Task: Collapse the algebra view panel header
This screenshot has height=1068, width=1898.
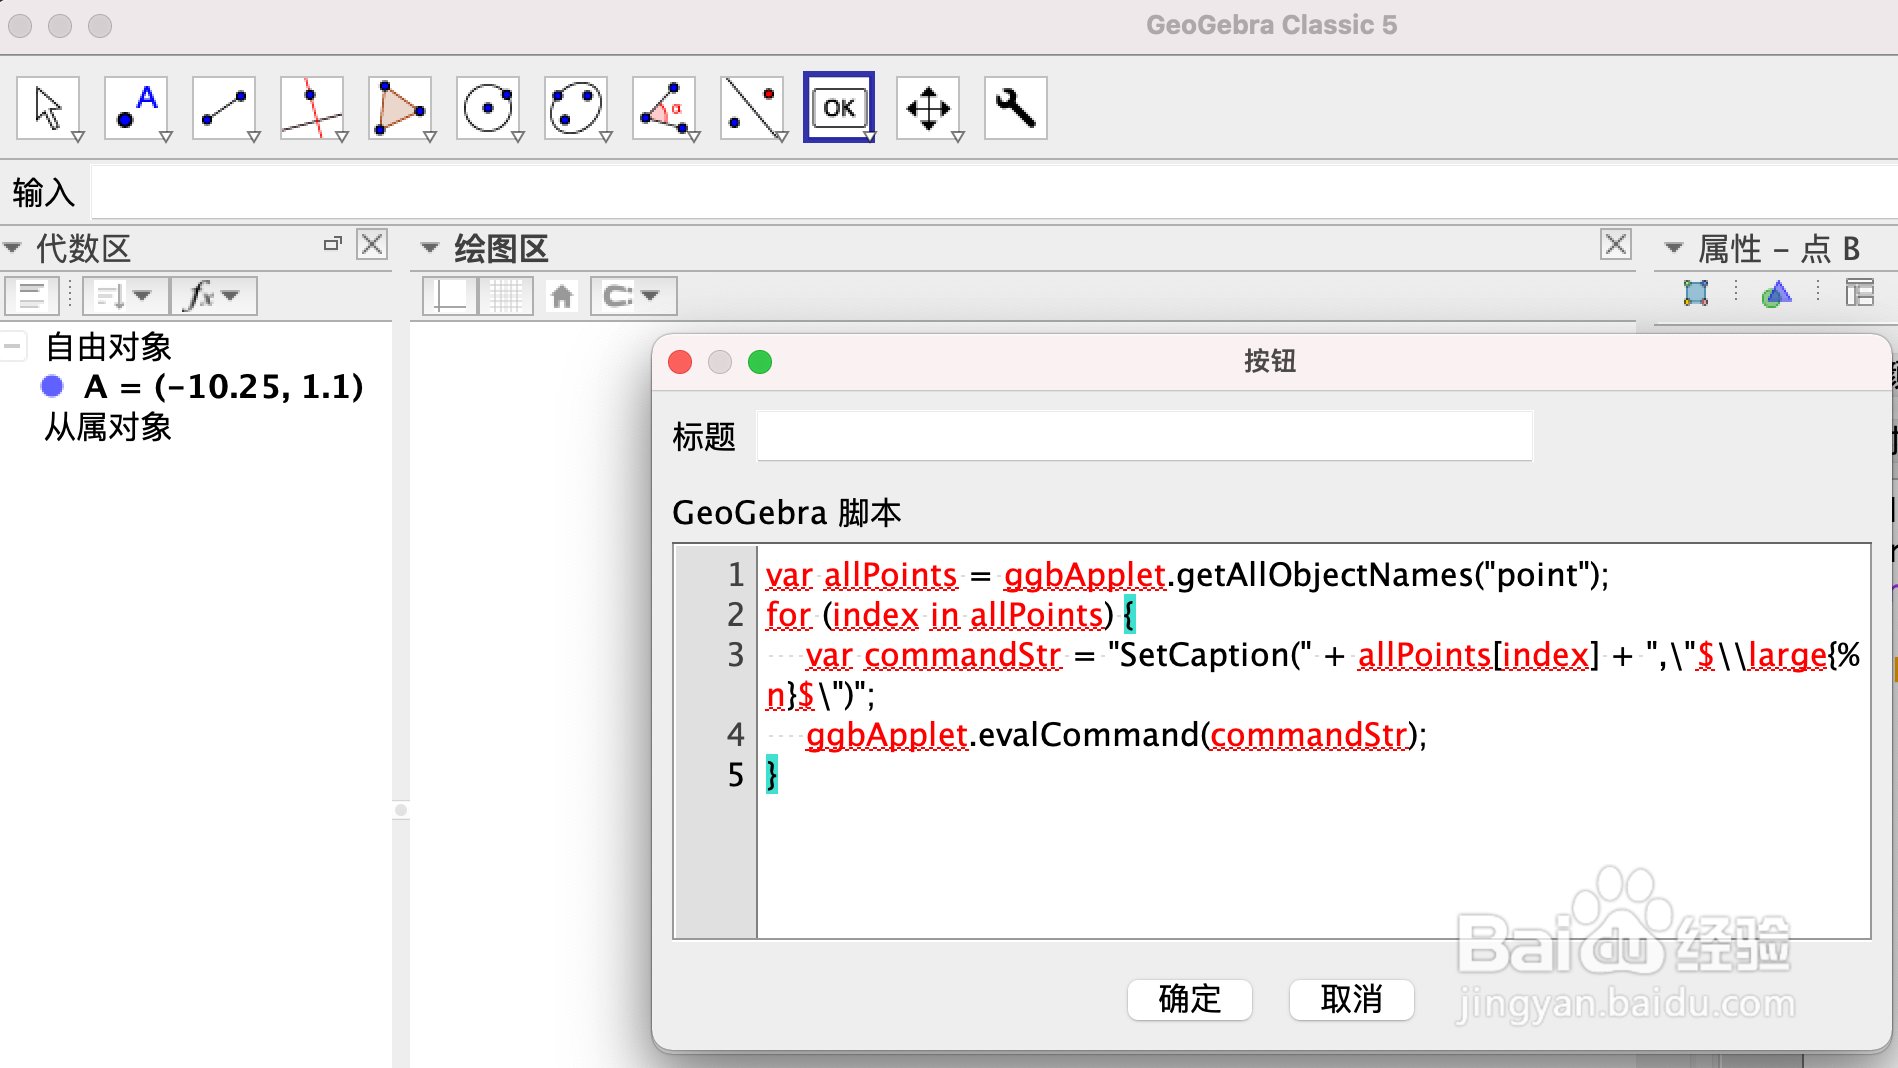Action: click(x=12, y=247)
